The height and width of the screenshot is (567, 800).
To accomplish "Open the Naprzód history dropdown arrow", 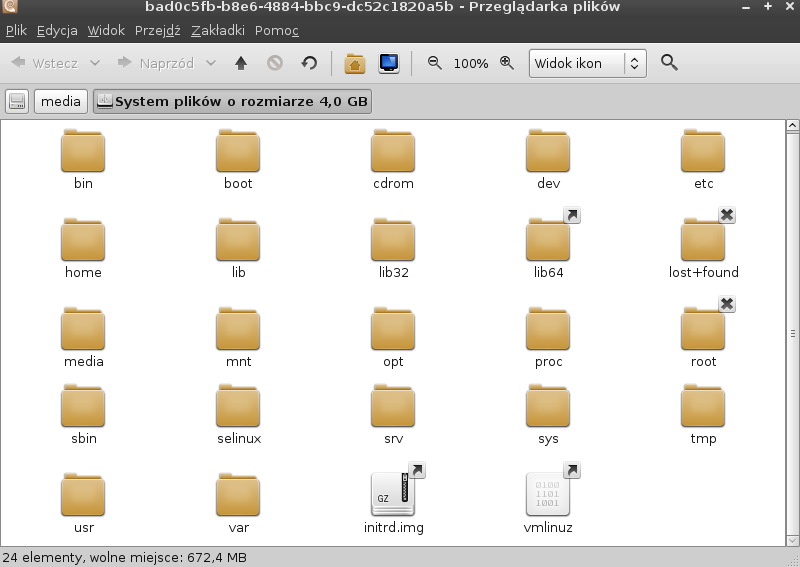I will [x=211, y=63].
